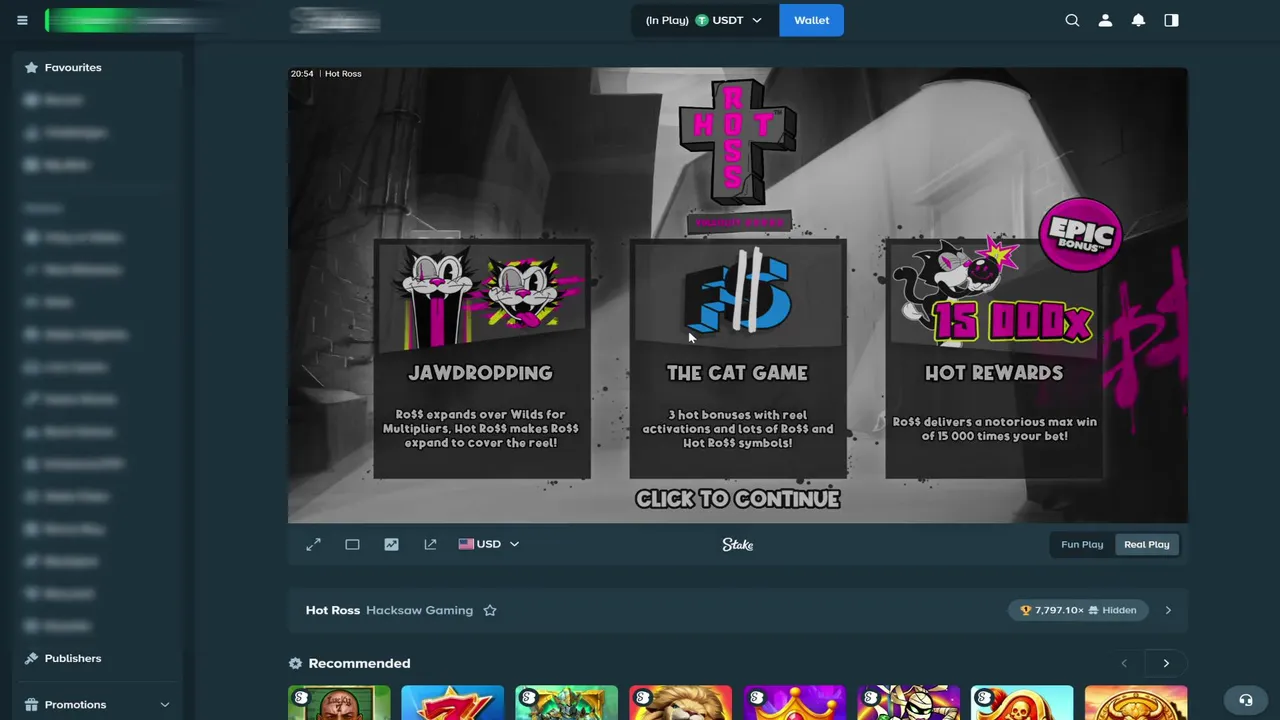Click the Promotions gift icon
This screenshot has height=720, width=1280.
coord(31,704)
